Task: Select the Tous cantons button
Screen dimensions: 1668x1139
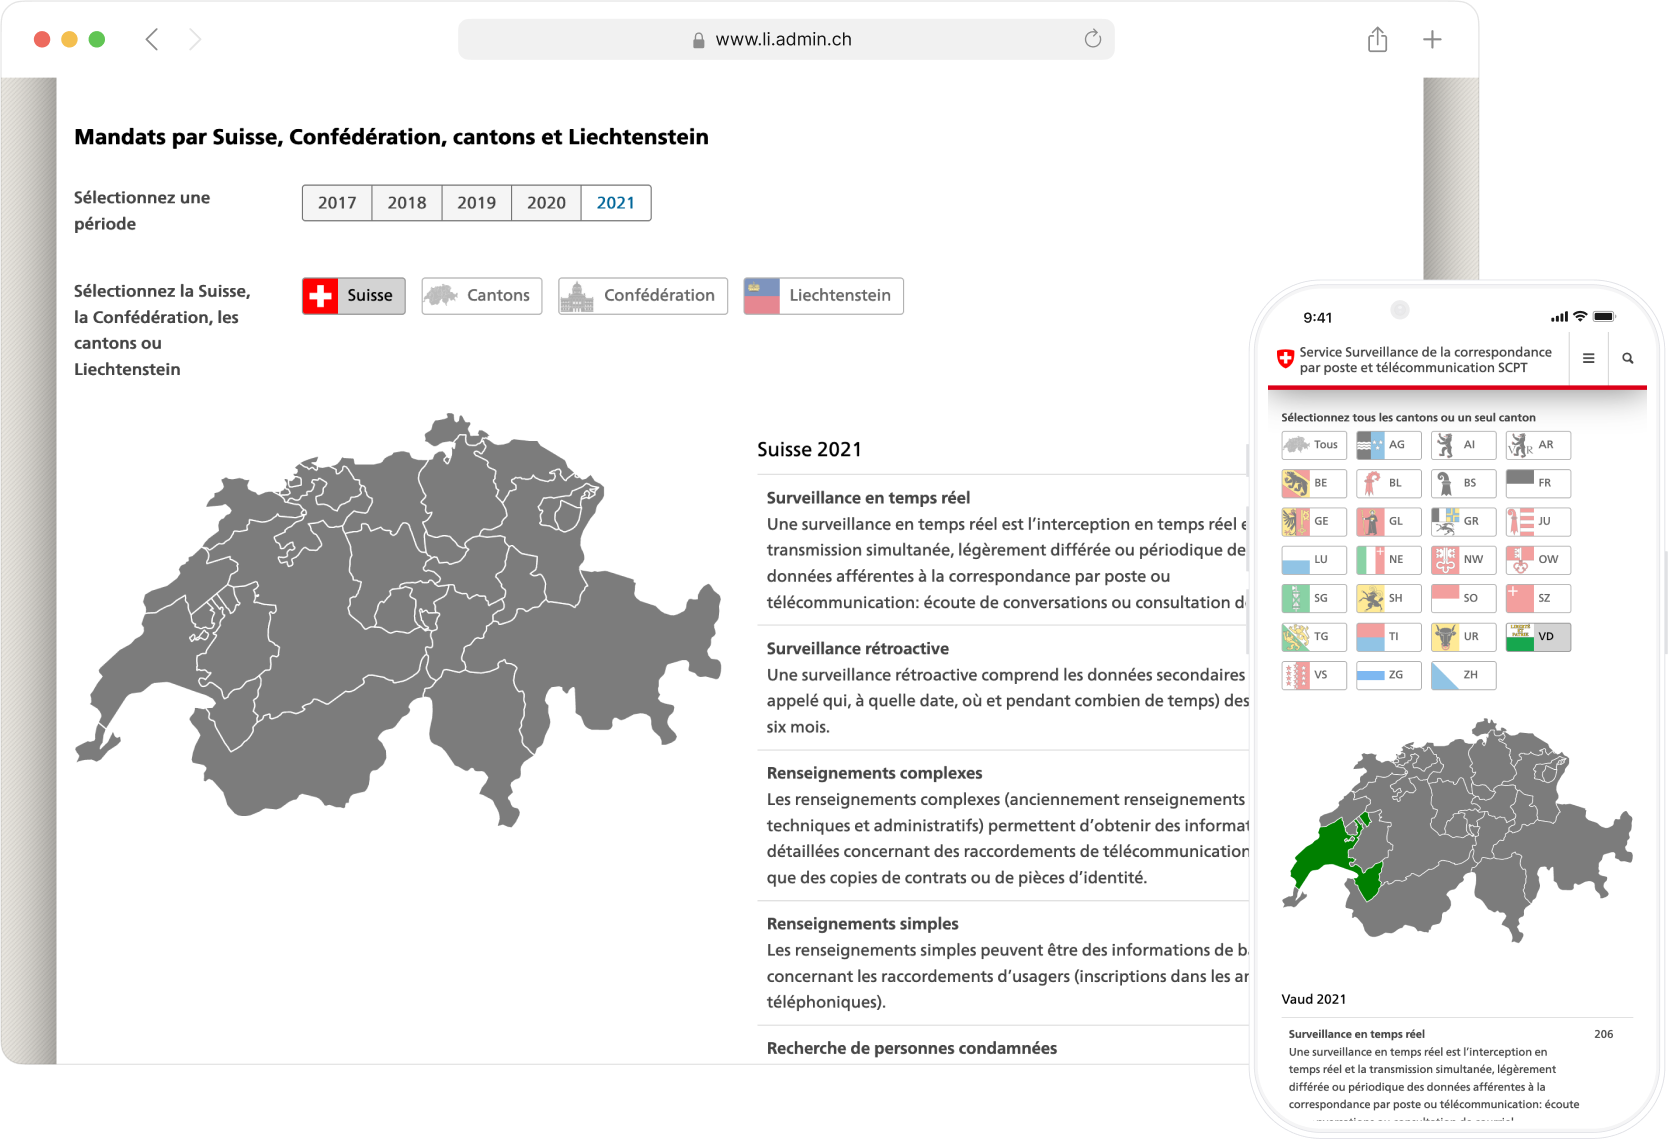Action: point(1314,445)
